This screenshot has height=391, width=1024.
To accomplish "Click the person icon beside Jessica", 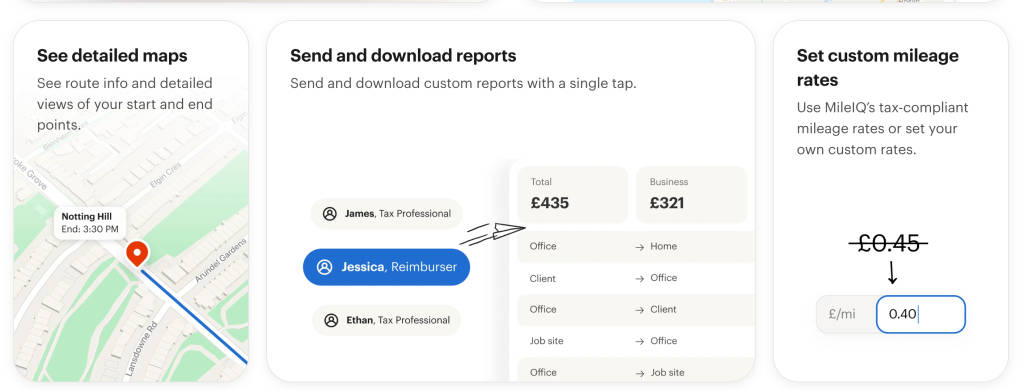I will (325, 267).
